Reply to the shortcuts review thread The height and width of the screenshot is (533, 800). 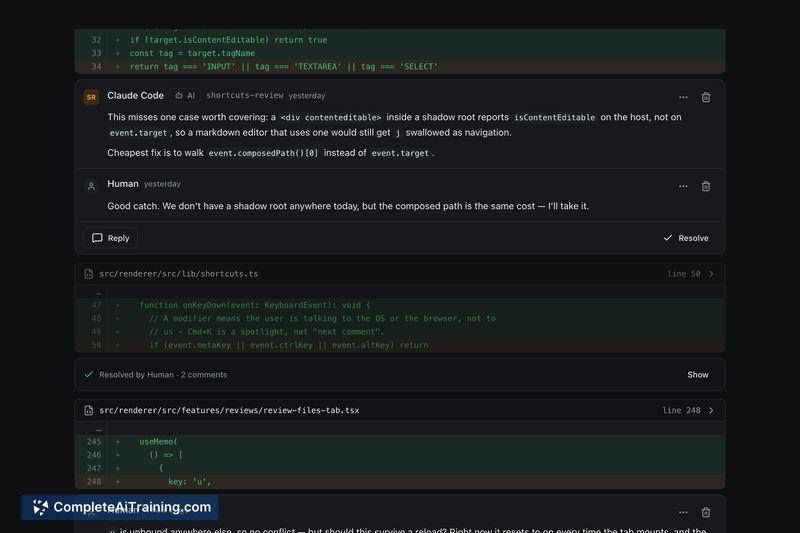[x=111, y=238]
